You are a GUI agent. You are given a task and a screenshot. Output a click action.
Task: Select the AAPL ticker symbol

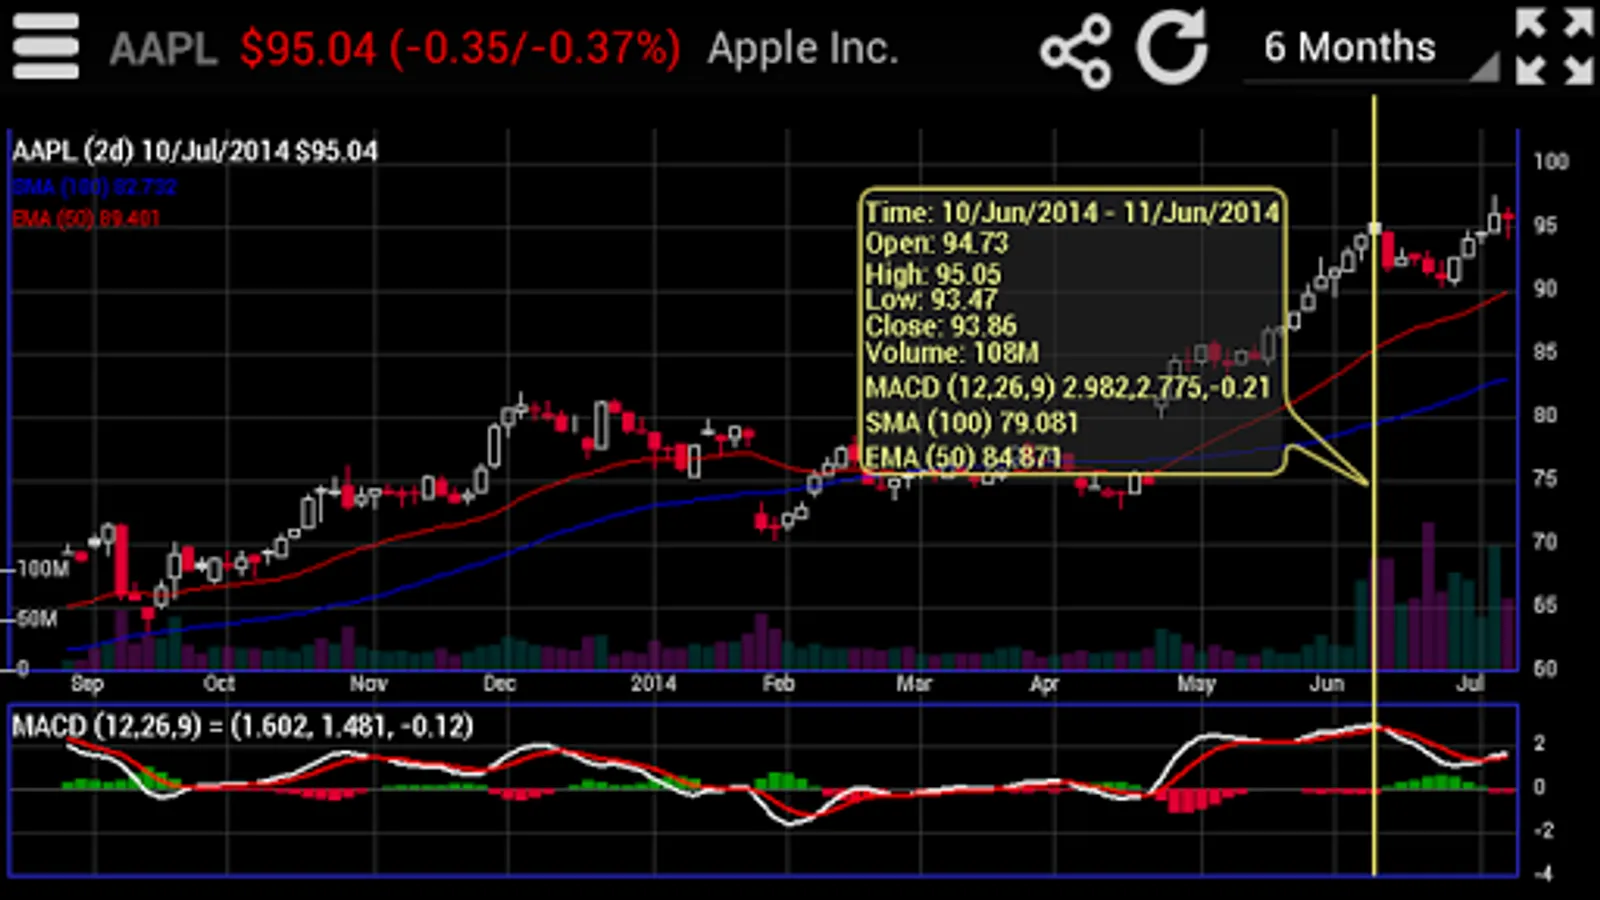[x=163, y=49]
